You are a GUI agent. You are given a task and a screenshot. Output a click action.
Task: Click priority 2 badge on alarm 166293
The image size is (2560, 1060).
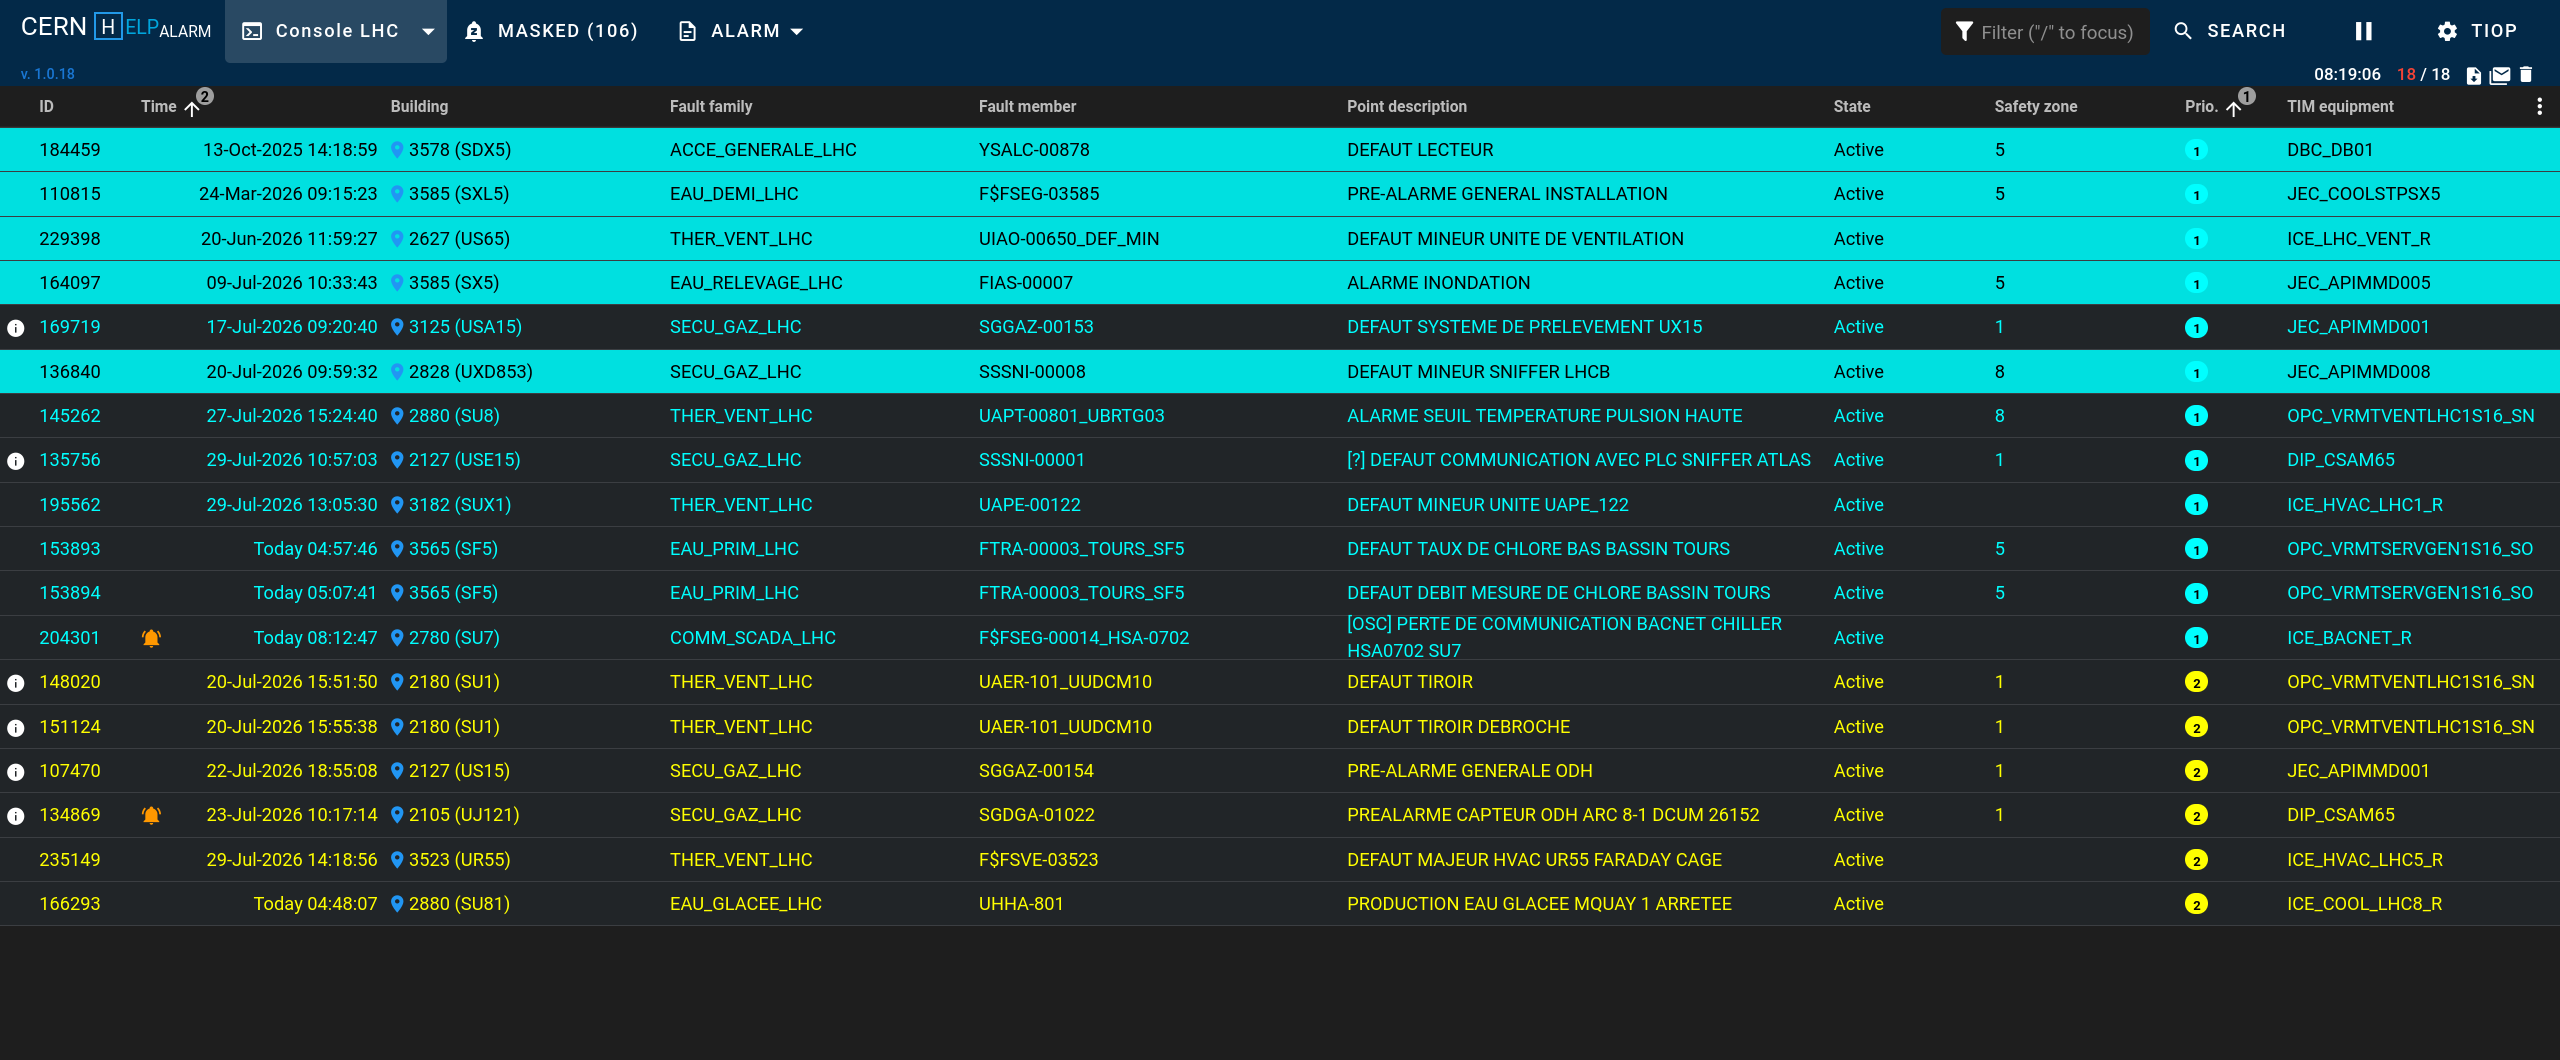click(x=2196, y=904)
